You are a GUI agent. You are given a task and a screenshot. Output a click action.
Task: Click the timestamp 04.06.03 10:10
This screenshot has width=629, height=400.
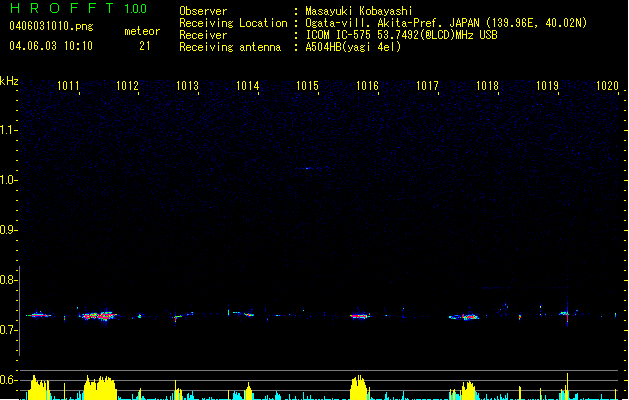(51, 46)
